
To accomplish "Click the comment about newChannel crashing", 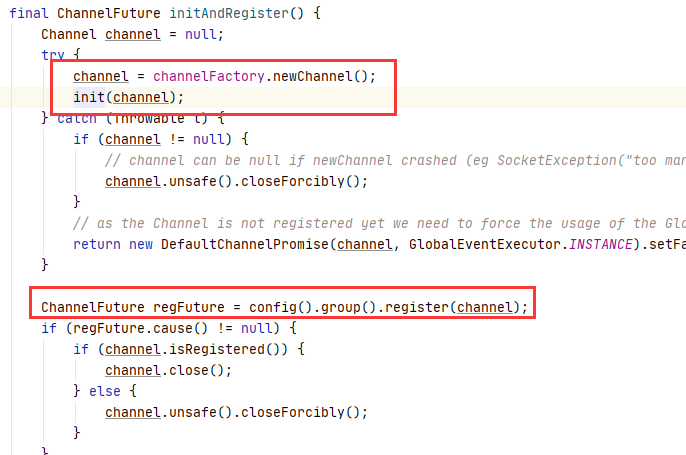I will 396,160.
